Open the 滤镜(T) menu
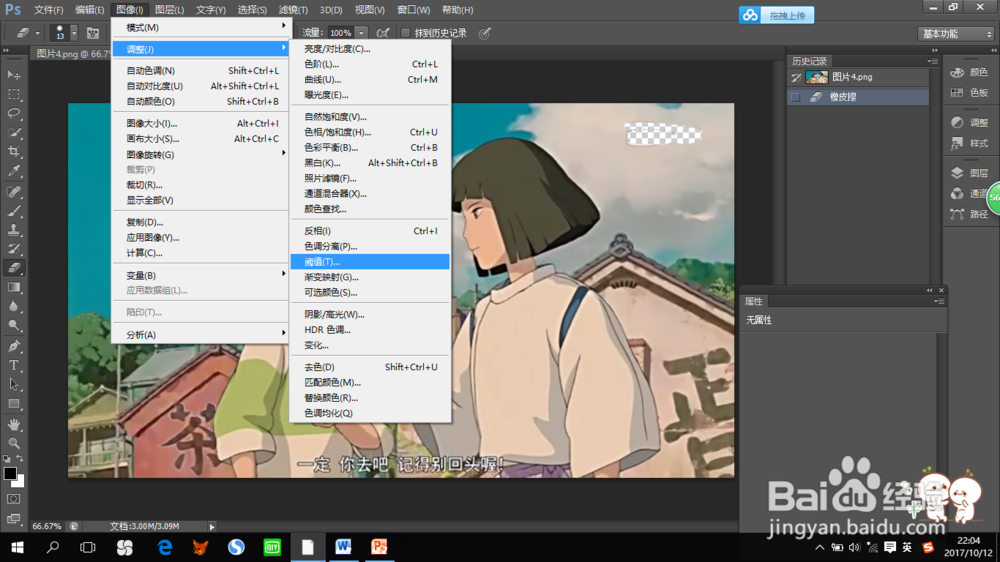The image size is (1000, 562). [293, 10]
